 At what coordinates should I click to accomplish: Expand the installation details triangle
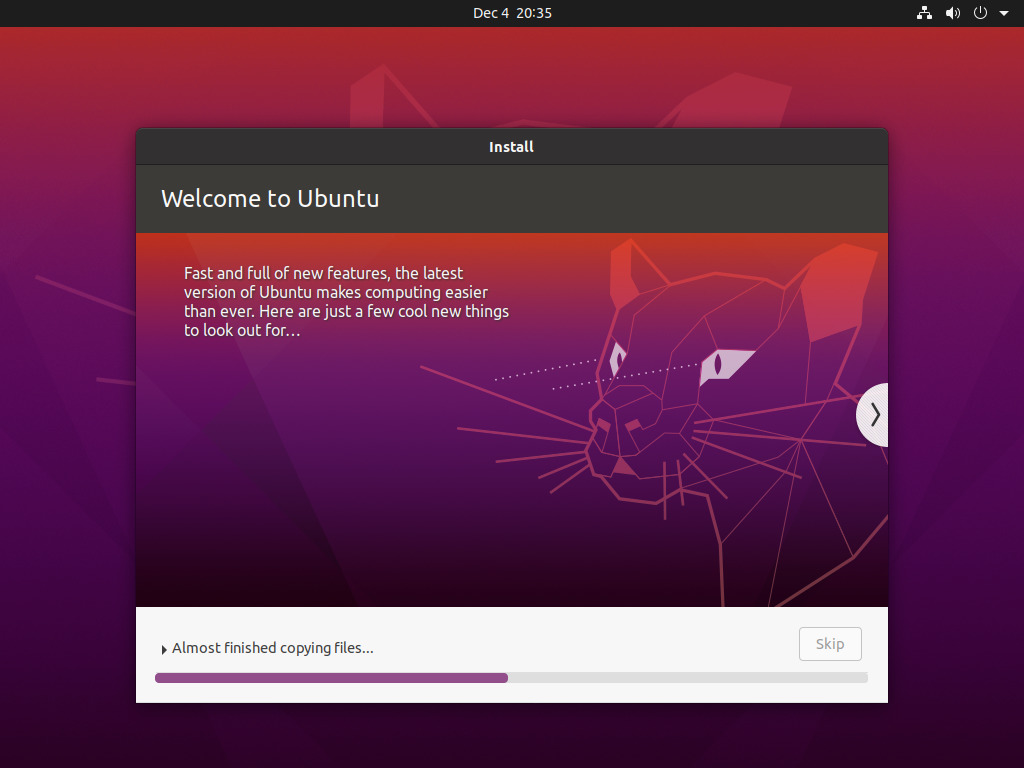click(x=164, y=650)
